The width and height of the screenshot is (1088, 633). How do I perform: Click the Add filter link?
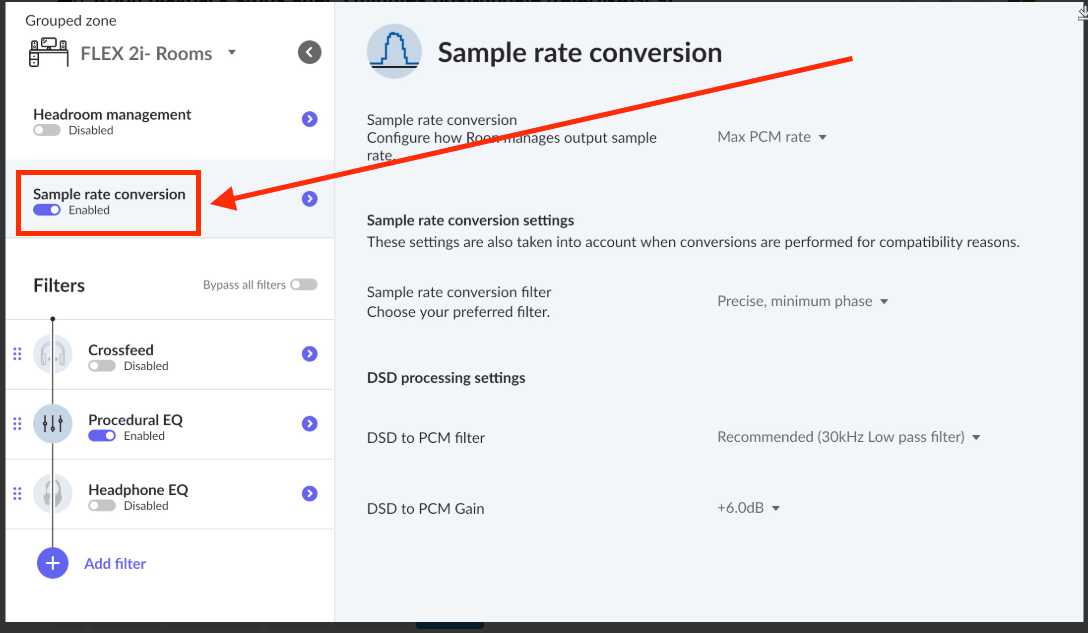click(115, 564)
